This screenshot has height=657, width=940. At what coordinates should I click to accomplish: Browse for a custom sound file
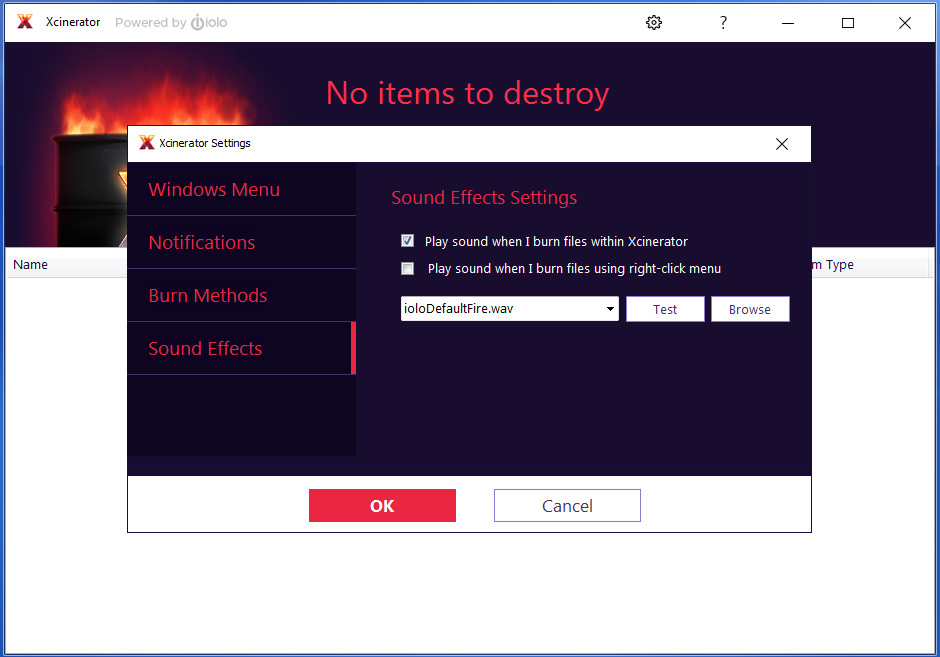tap(750, 308)
